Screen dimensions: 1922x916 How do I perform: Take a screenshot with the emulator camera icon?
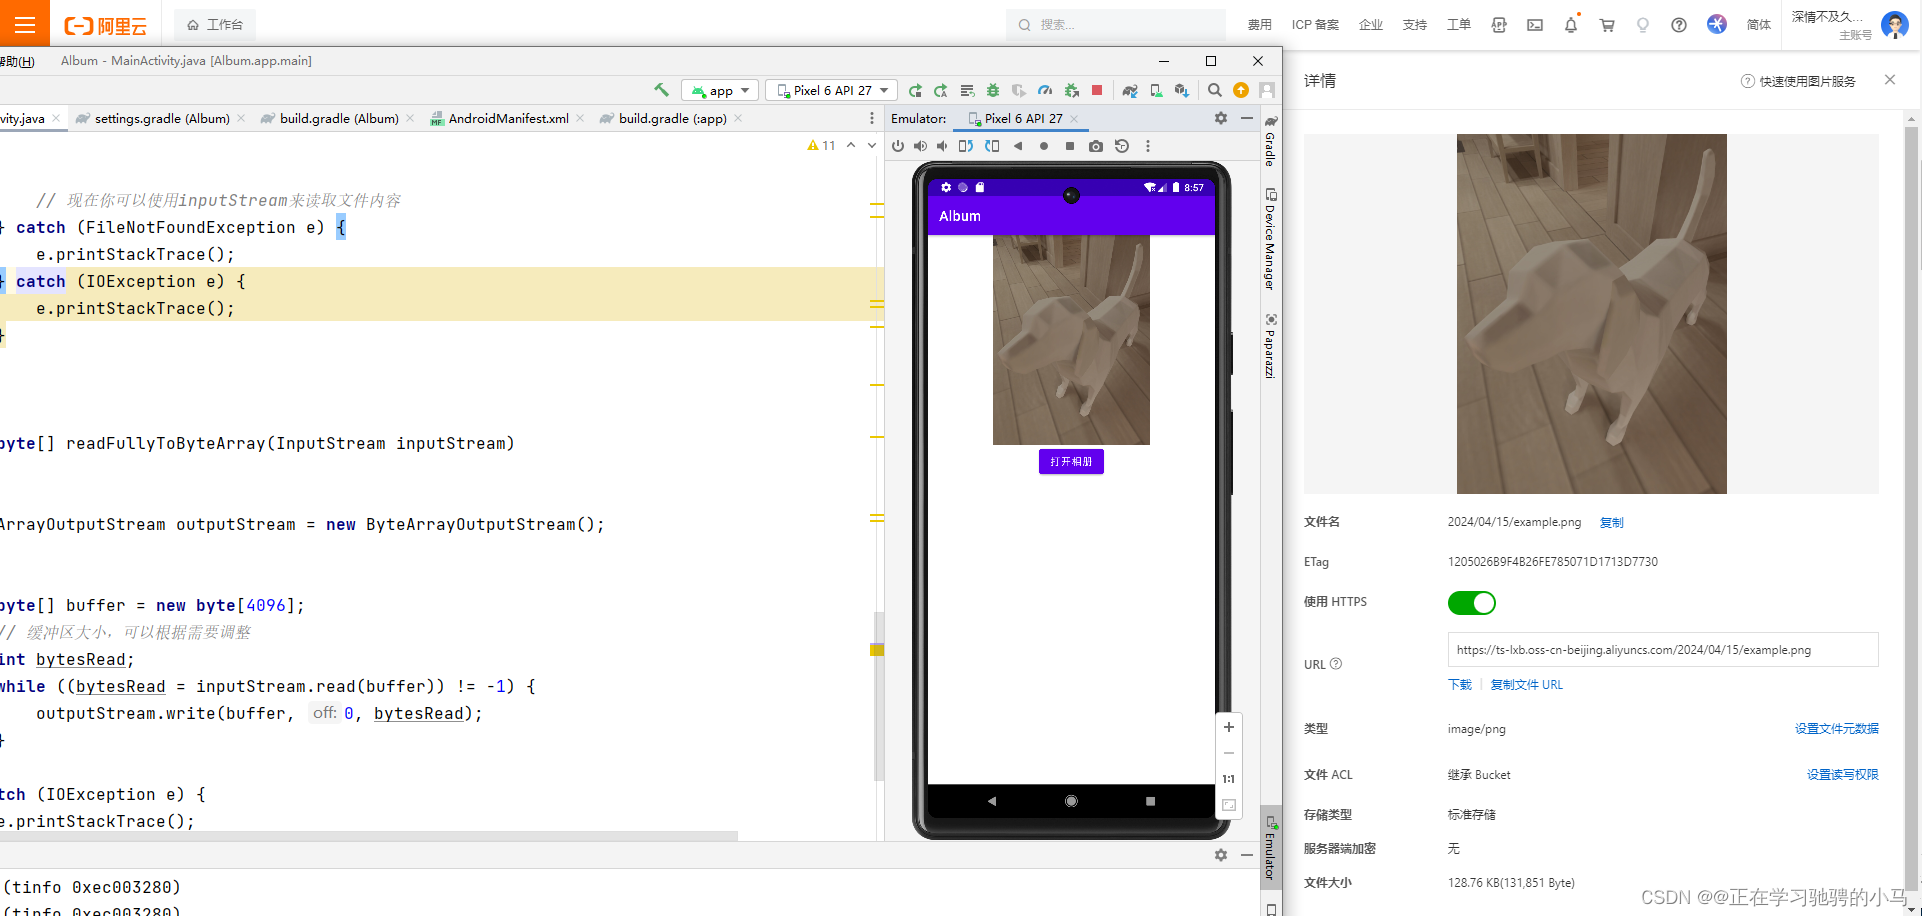point(1095,145)
